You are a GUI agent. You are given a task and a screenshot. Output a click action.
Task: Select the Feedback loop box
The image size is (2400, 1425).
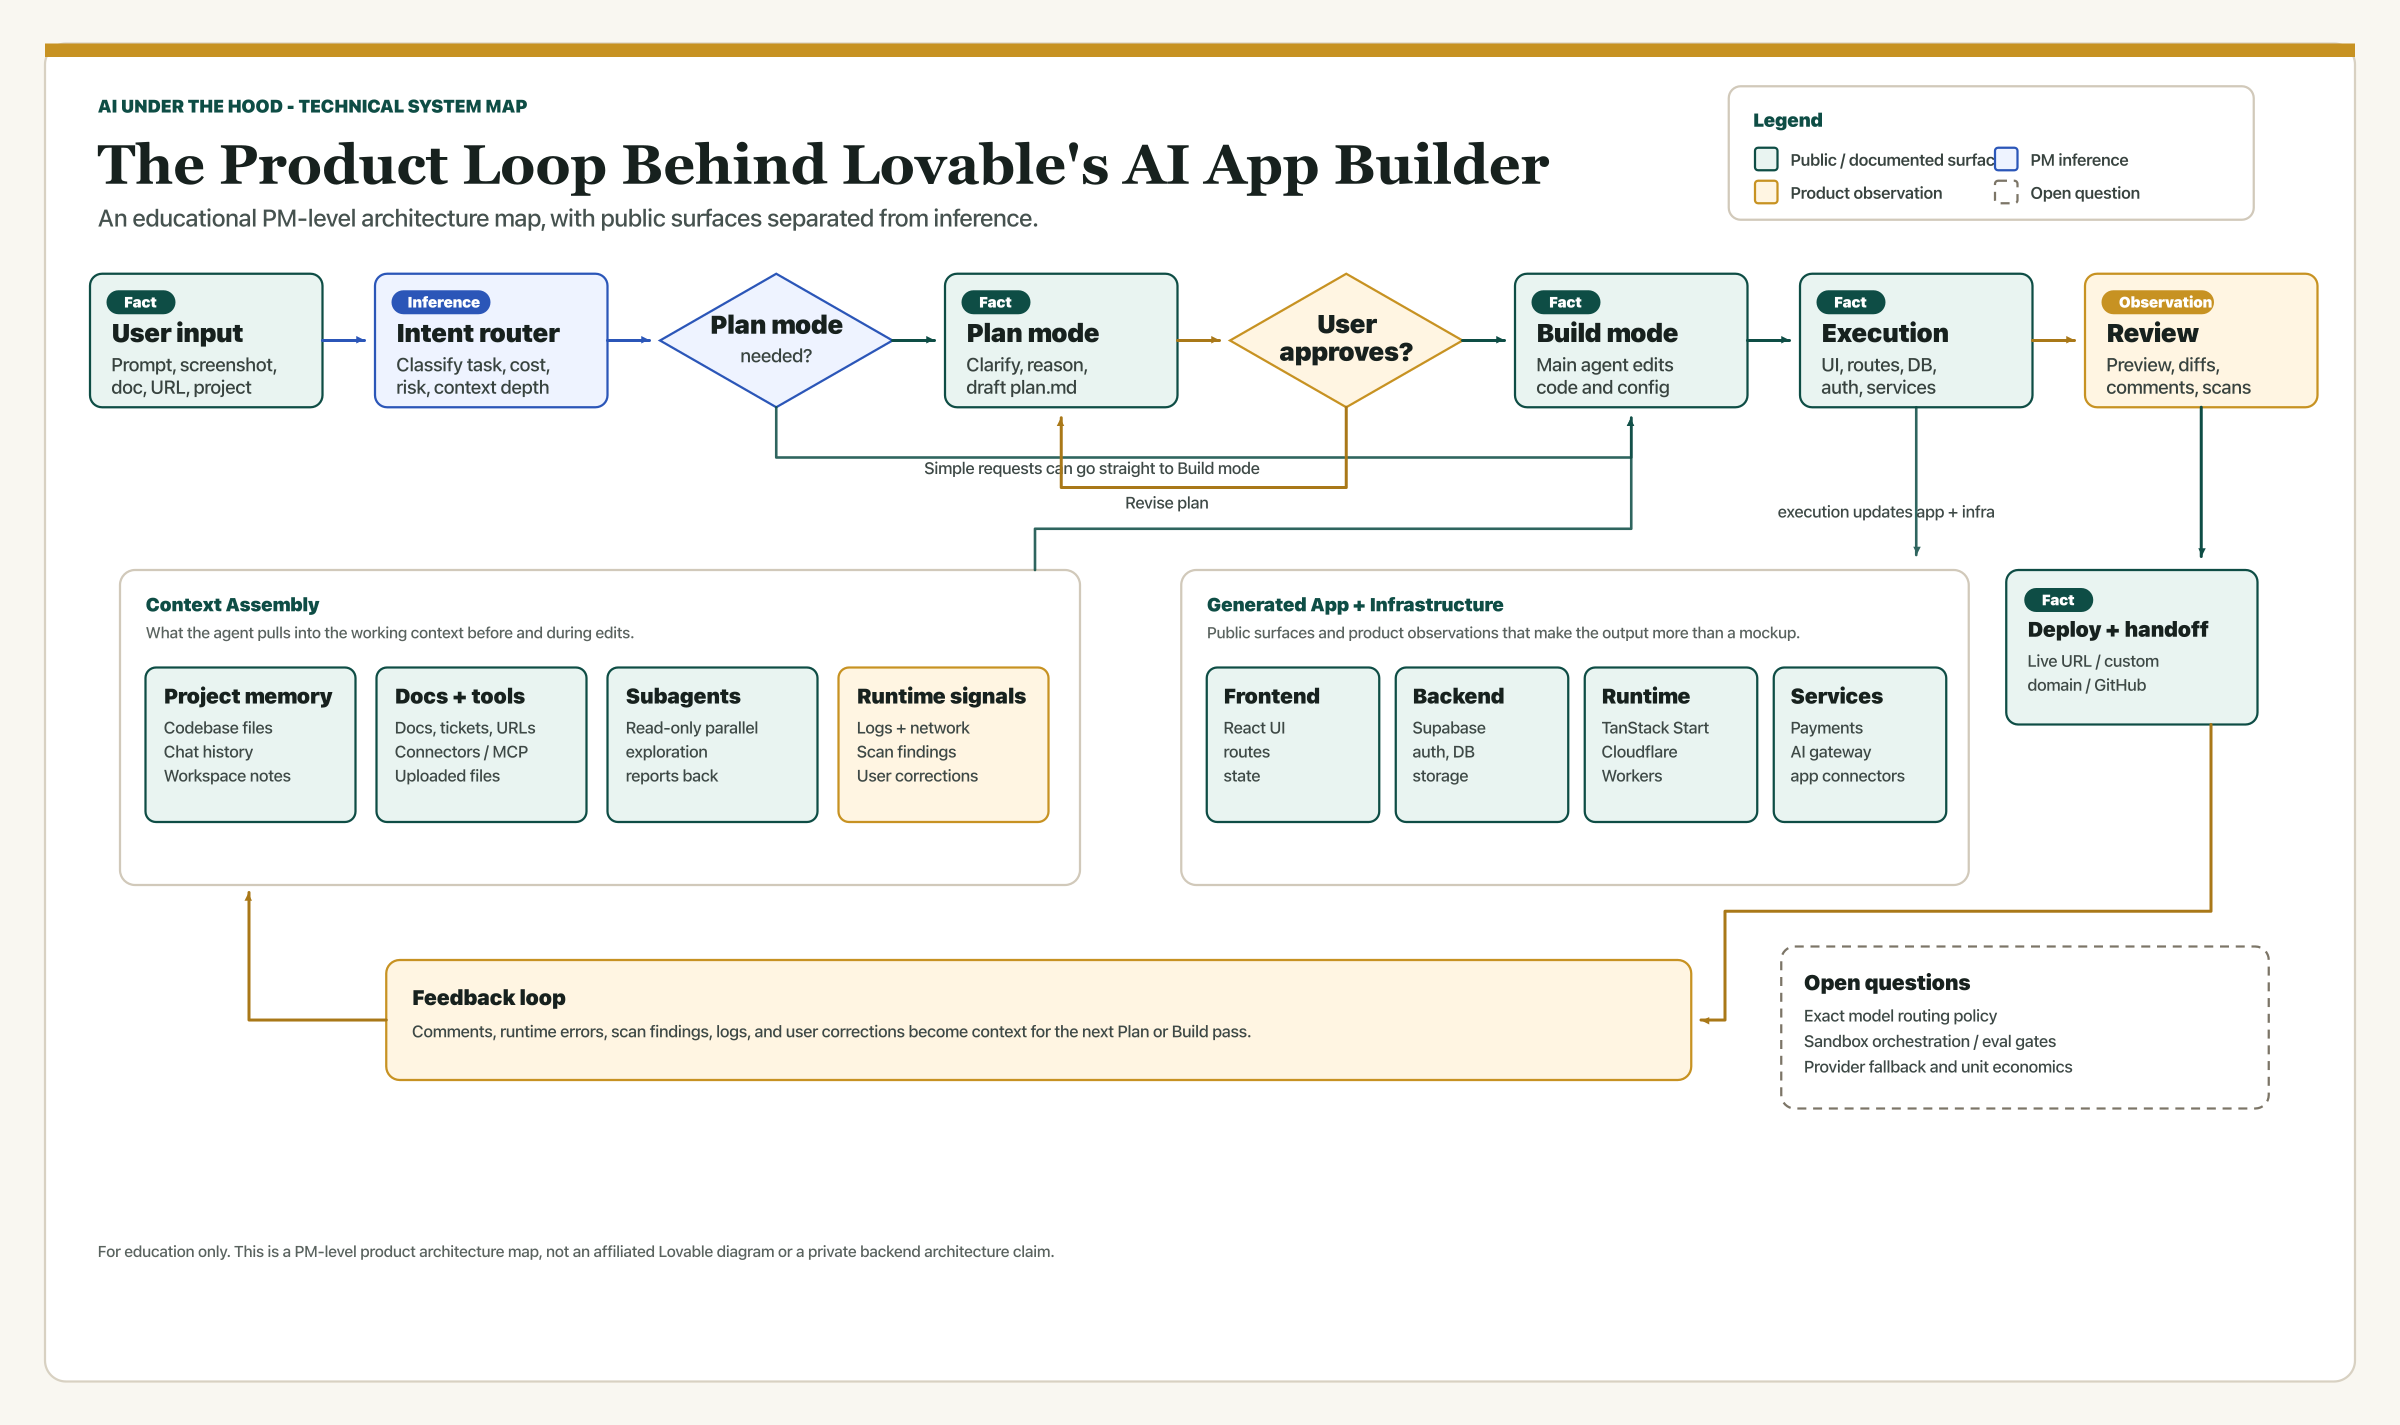click(1038, 1020)
